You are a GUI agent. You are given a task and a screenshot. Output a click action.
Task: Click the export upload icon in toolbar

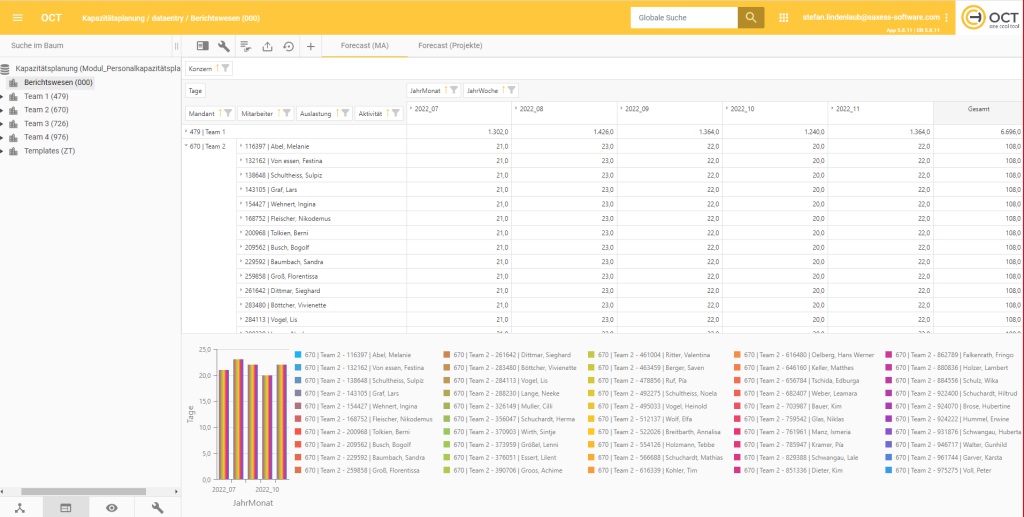coord(267,46)
